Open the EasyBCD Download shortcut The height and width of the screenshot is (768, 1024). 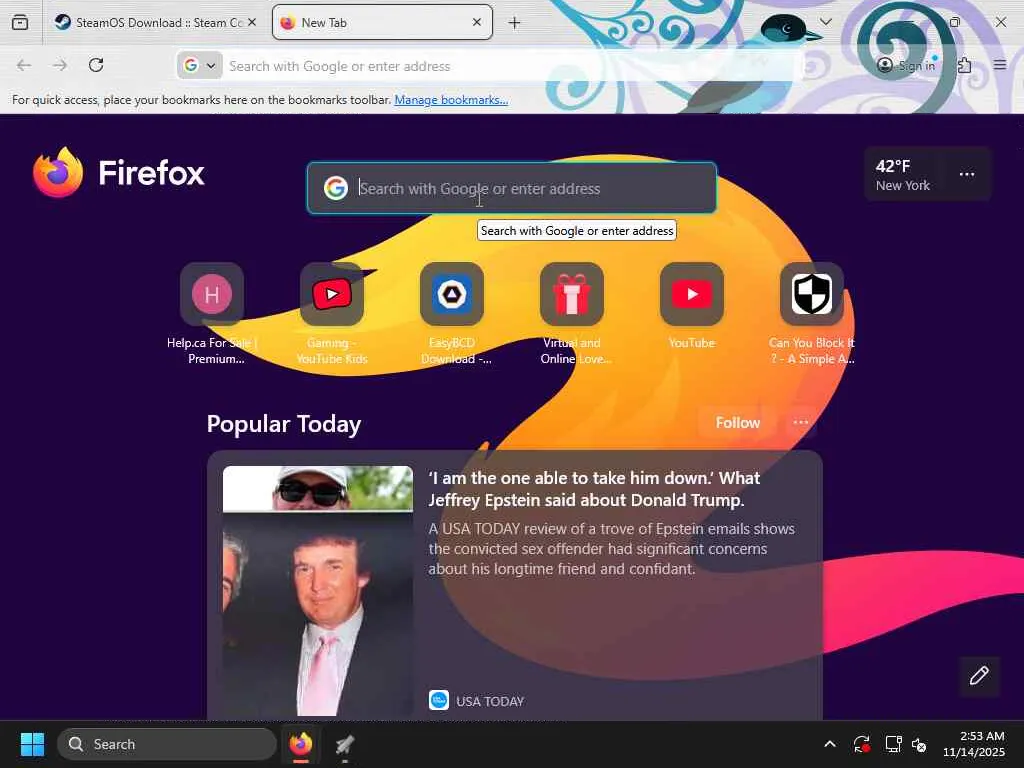coord(452,313)
